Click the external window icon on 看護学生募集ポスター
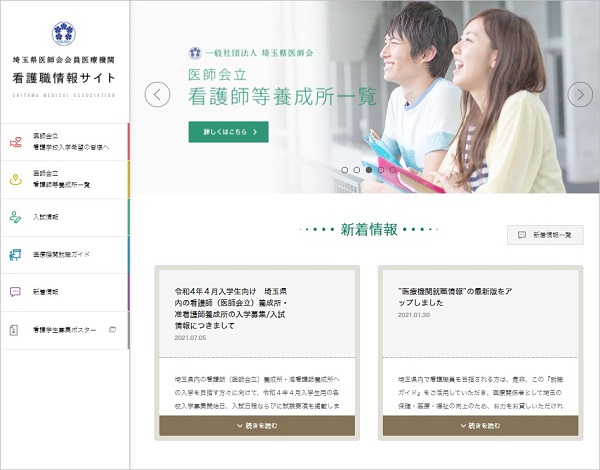600x470 pixels. point(112,329)
